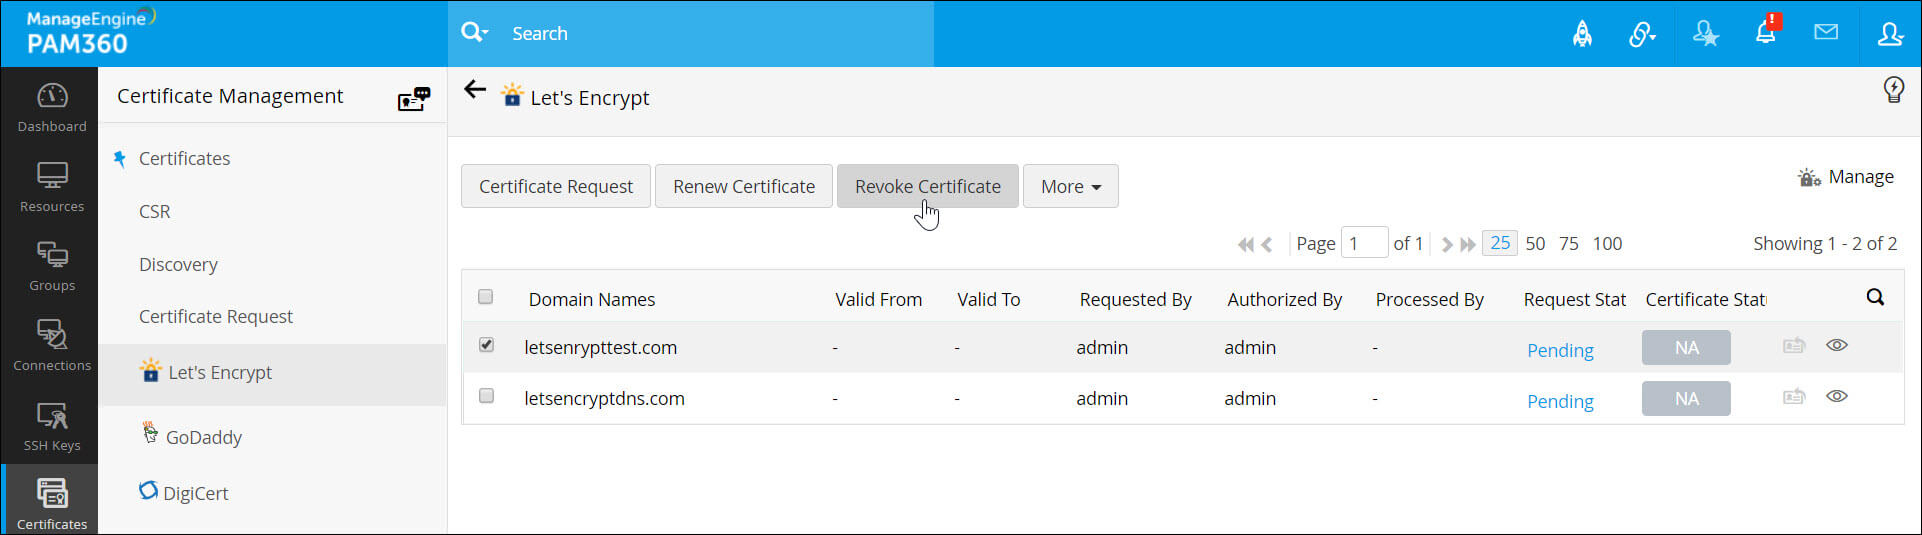
Task: Uncheck the letsenrypttest.com row checkbox
Action: (x=486, y=345)
